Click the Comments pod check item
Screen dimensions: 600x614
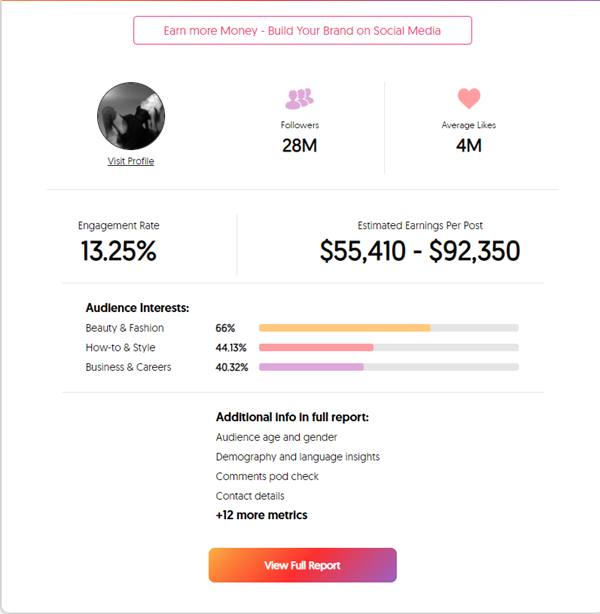(267, 476)
